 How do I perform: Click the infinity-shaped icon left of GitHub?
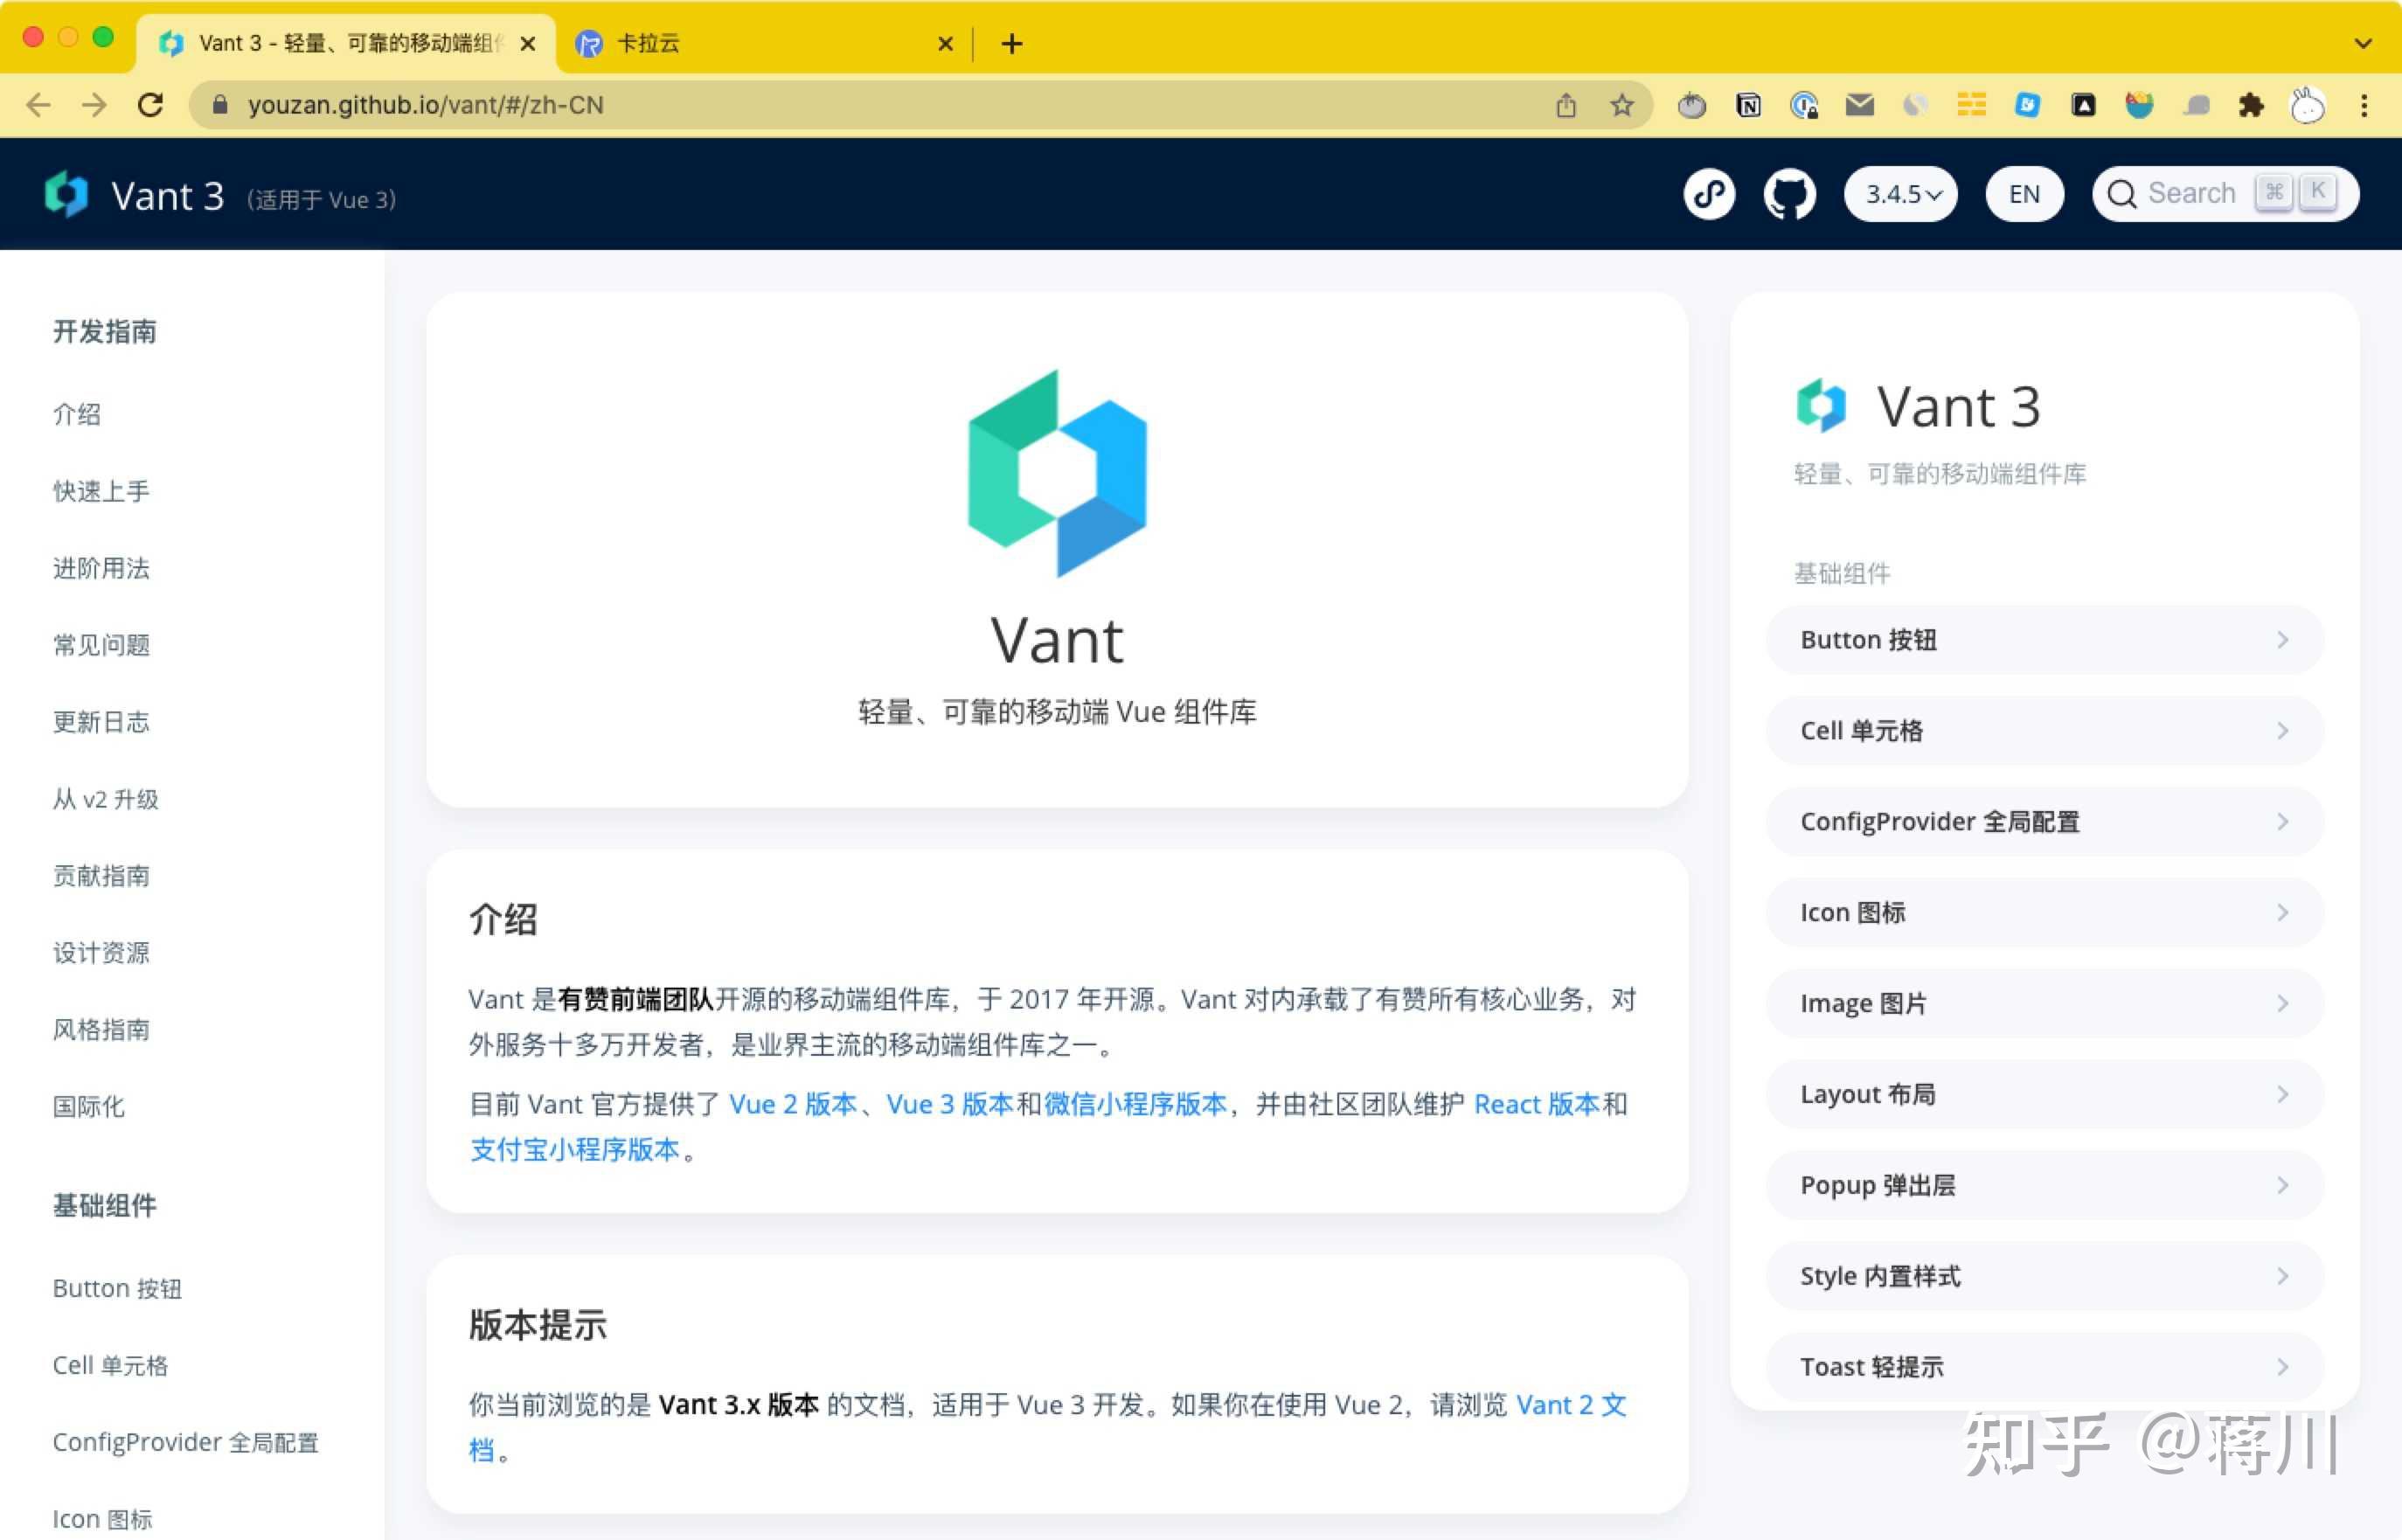1709,193
